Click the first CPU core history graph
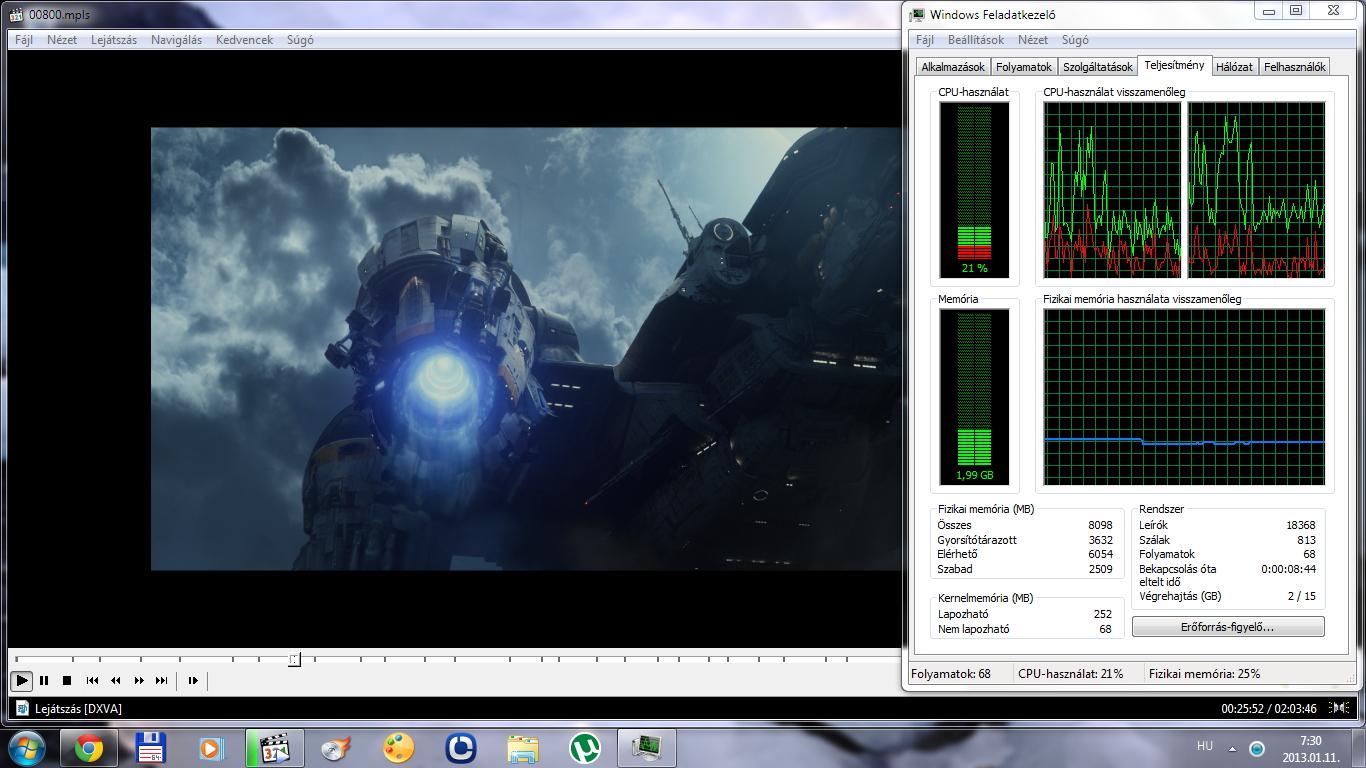The width and height of the screenshot is (1366, 768). [1112, 190]
